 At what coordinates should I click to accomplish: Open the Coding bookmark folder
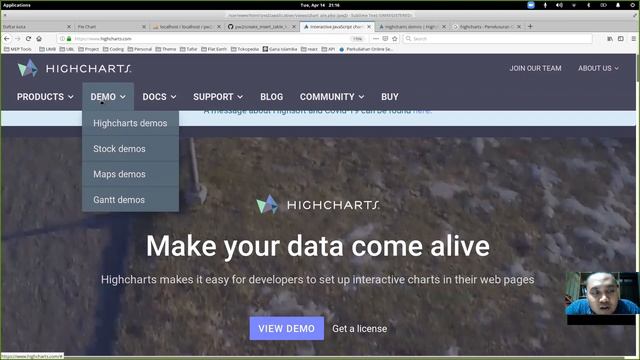113,49
